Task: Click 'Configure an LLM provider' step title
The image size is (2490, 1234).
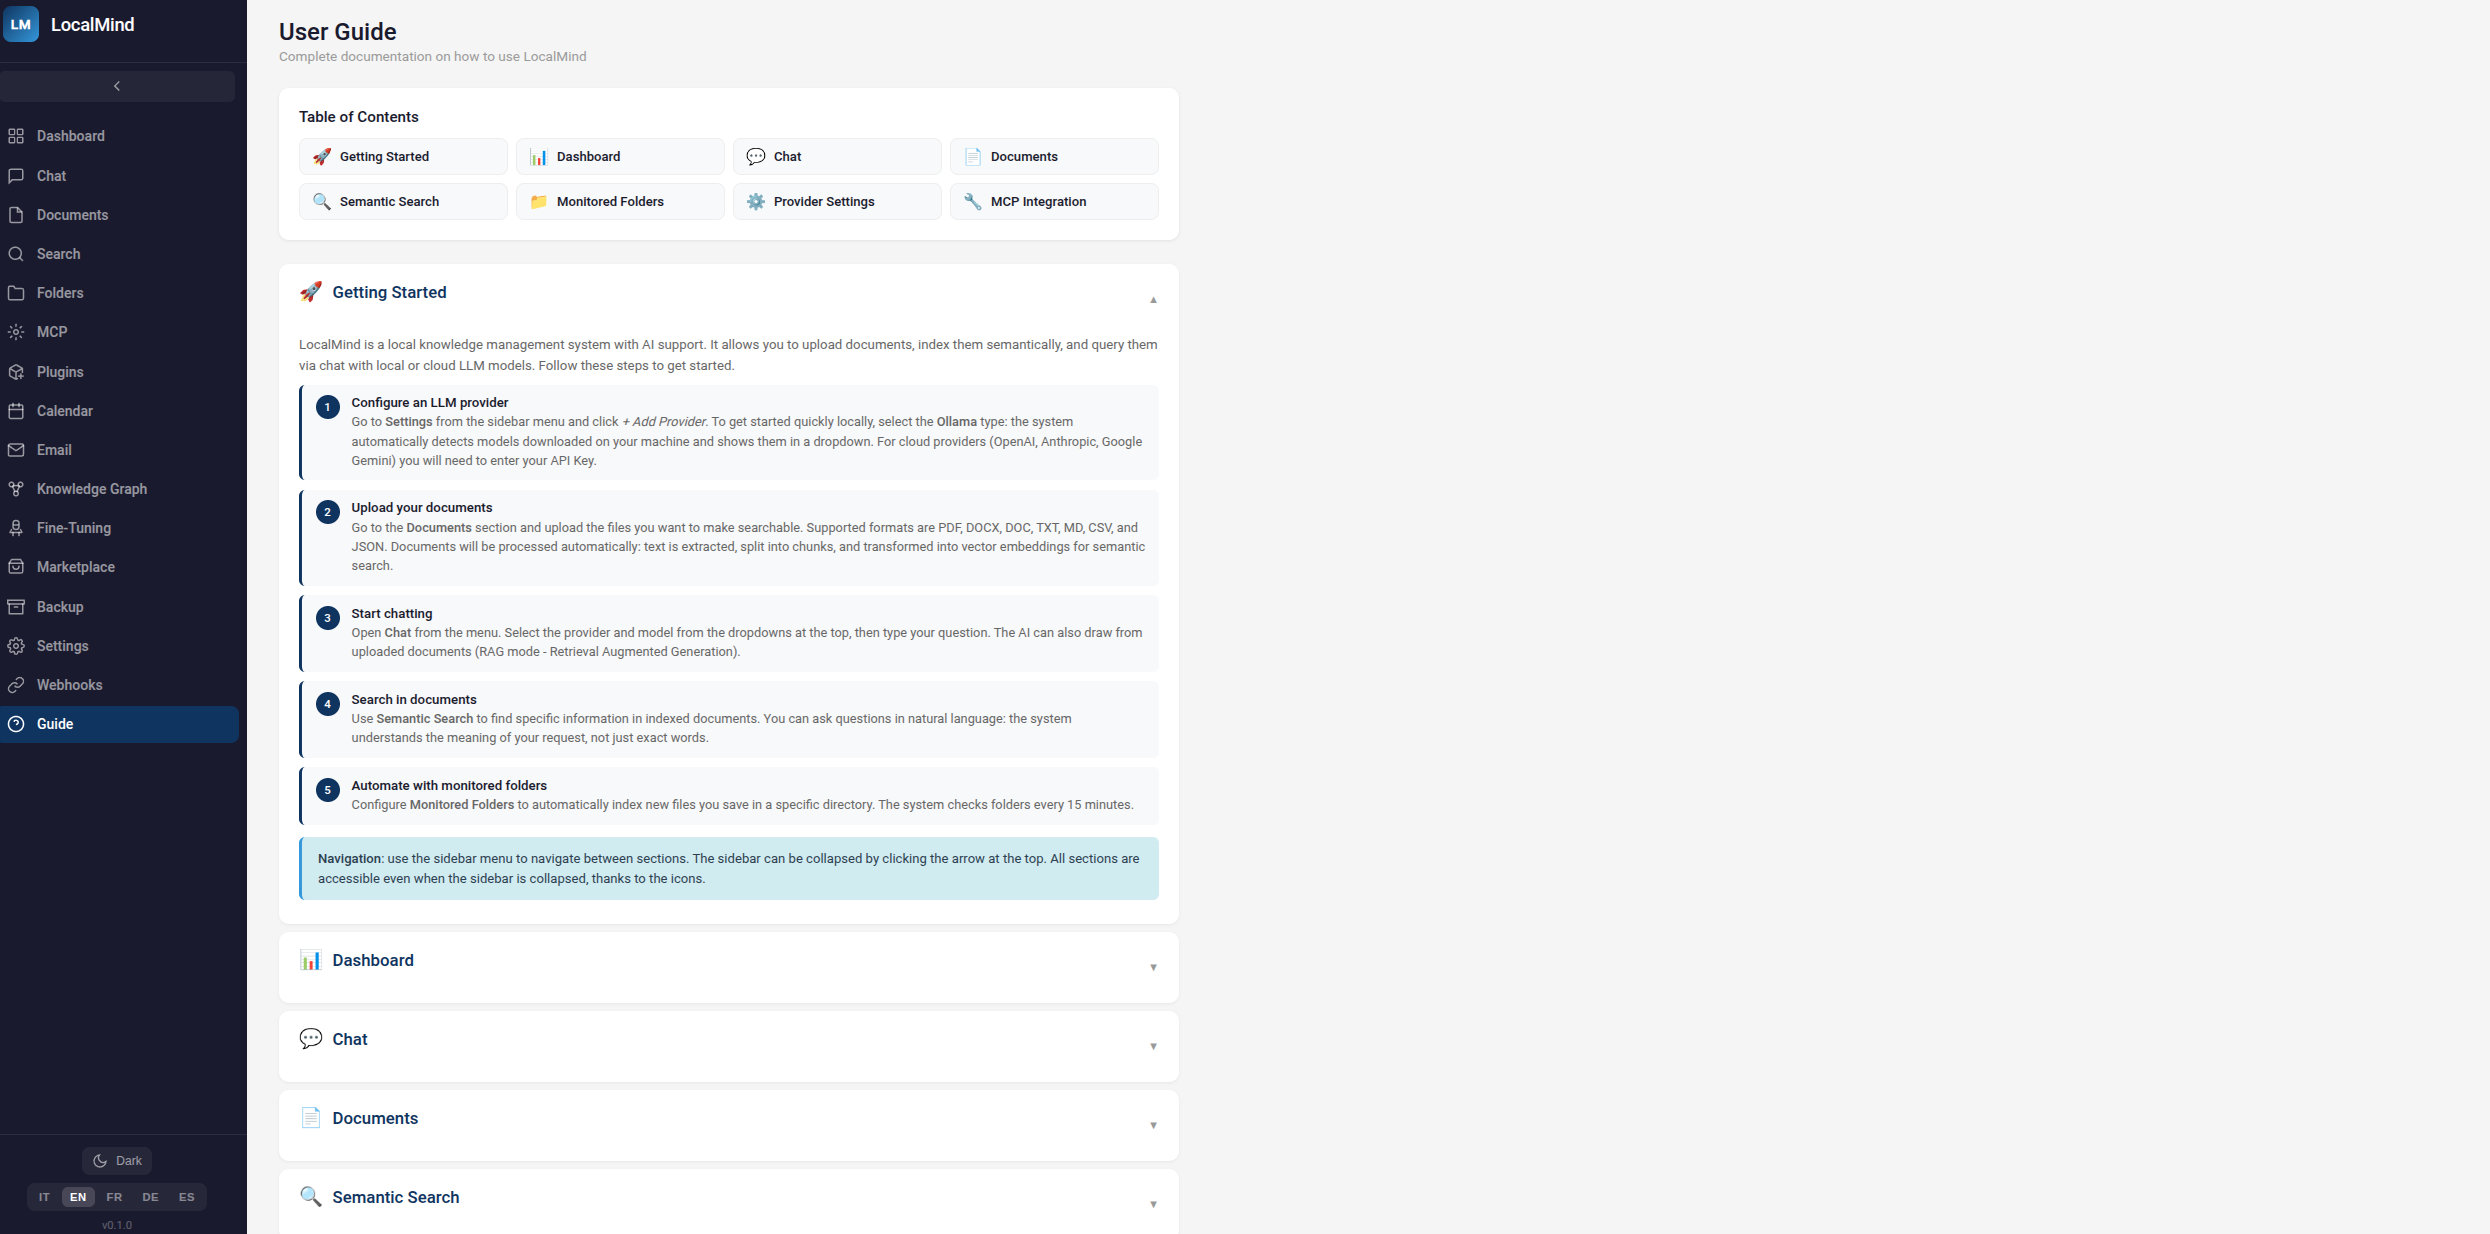Action: [430, 403]
